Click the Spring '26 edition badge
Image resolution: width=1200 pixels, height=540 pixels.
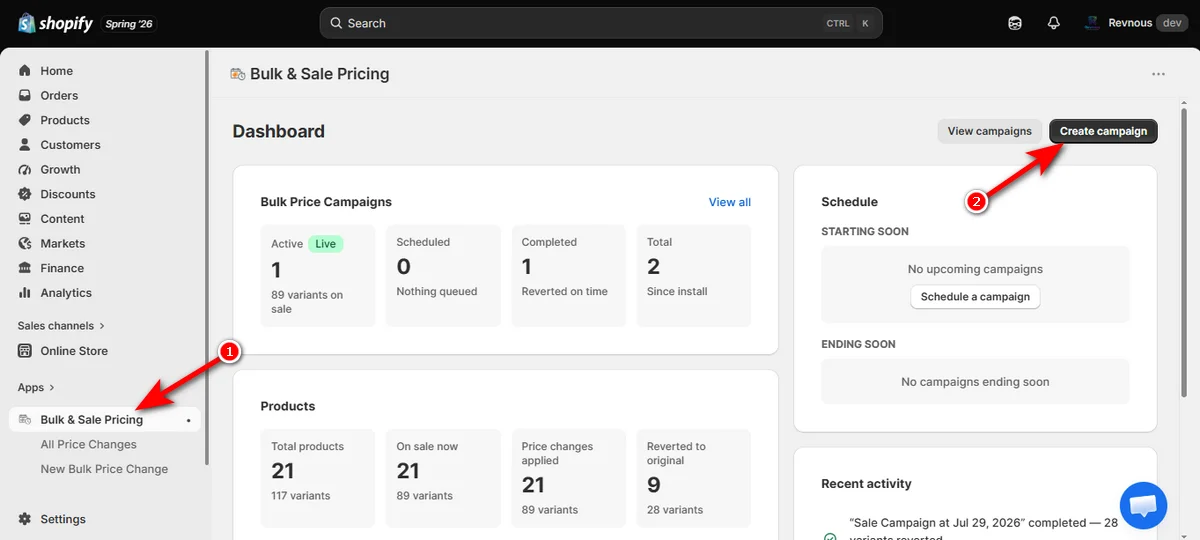click(x=129, y=23)
